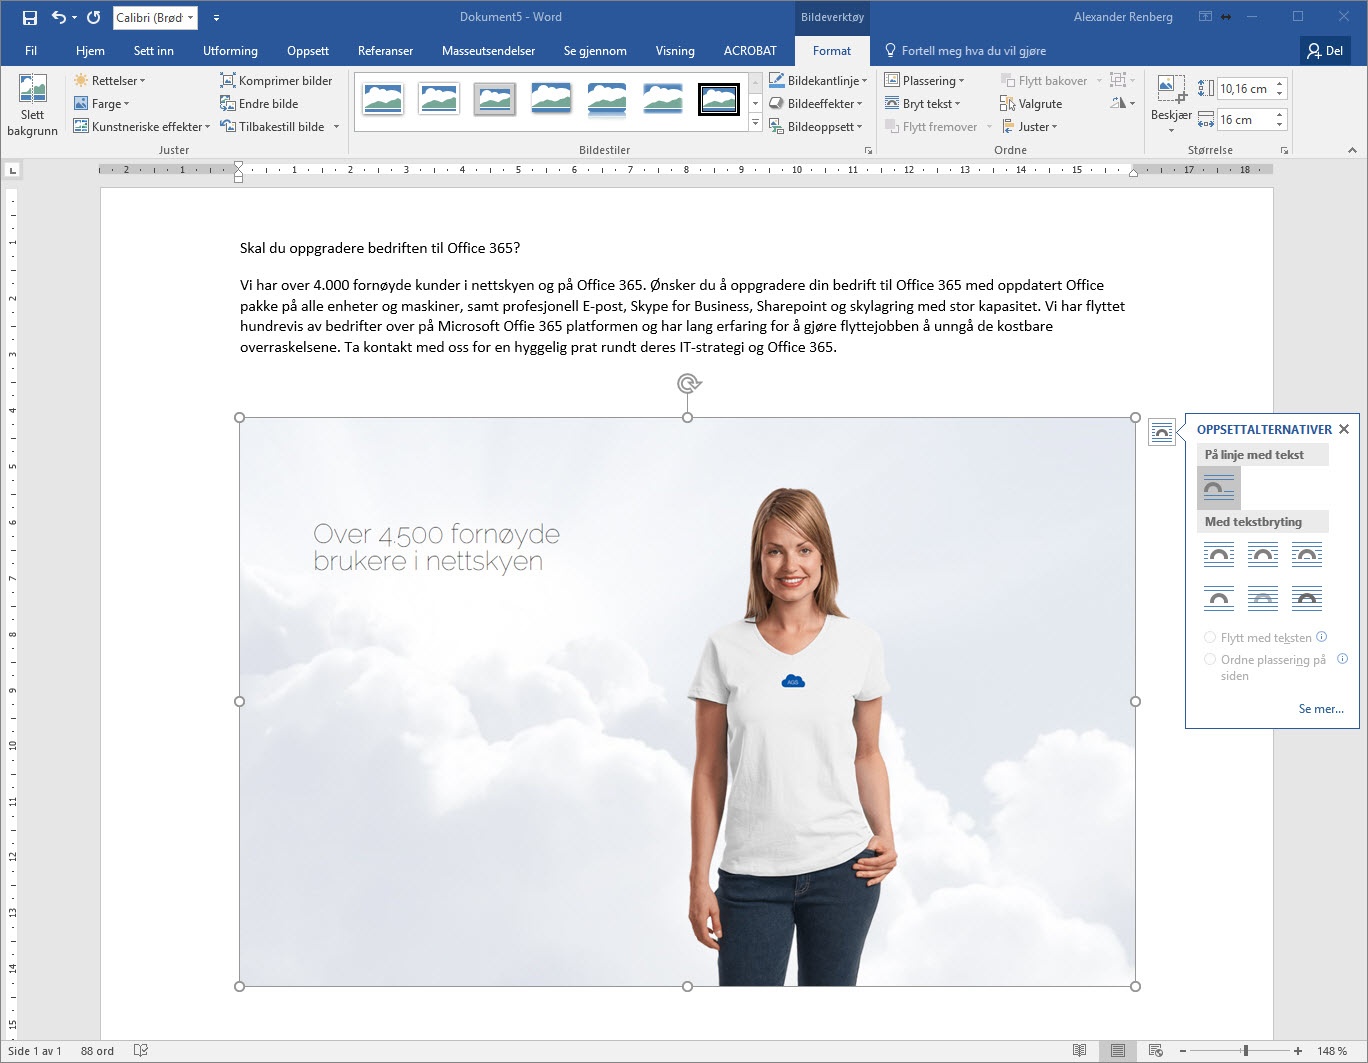Decrease picture width with down stepper arrow
1368x1063 pixels.
pyautogui.click(x=1279, y=125)
